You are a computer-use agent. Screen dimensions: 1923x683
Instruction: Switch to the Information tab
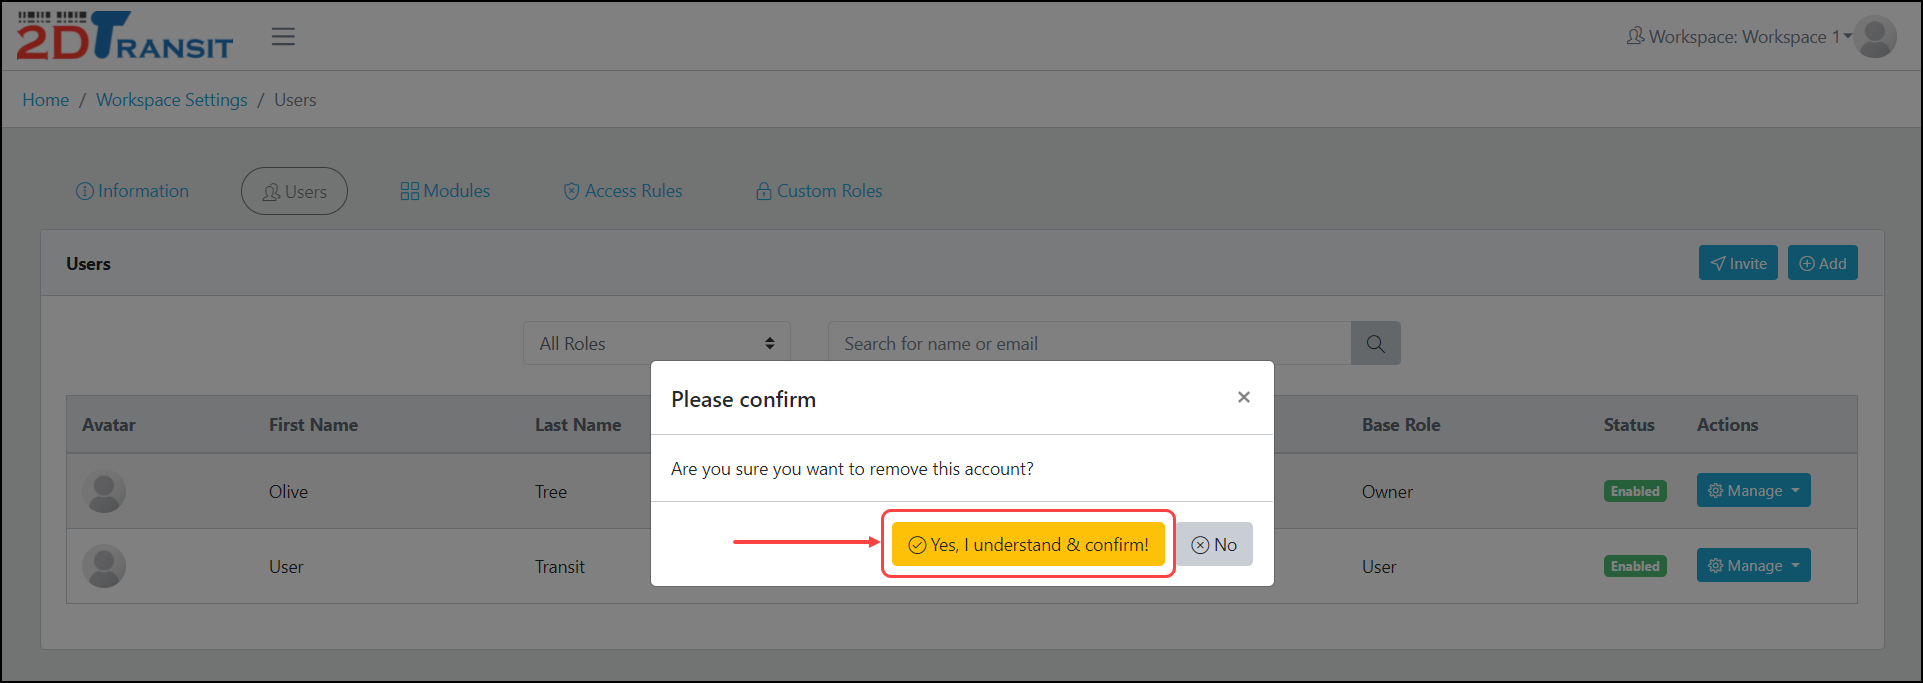[x=133, y=191]
